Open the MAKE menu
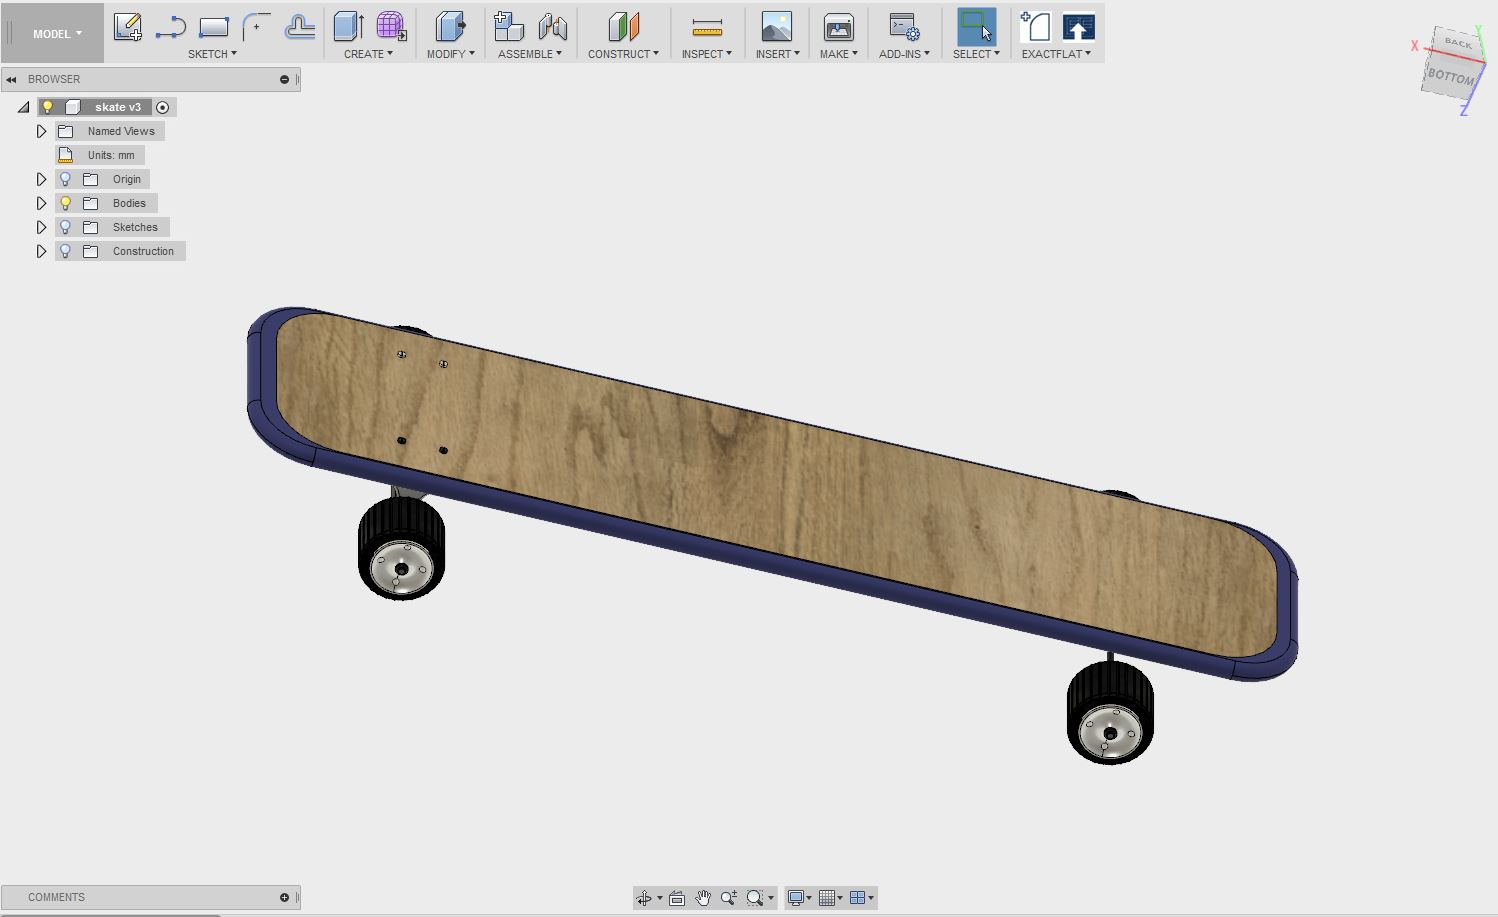1498x917 pixels. [x=839, y=54]
